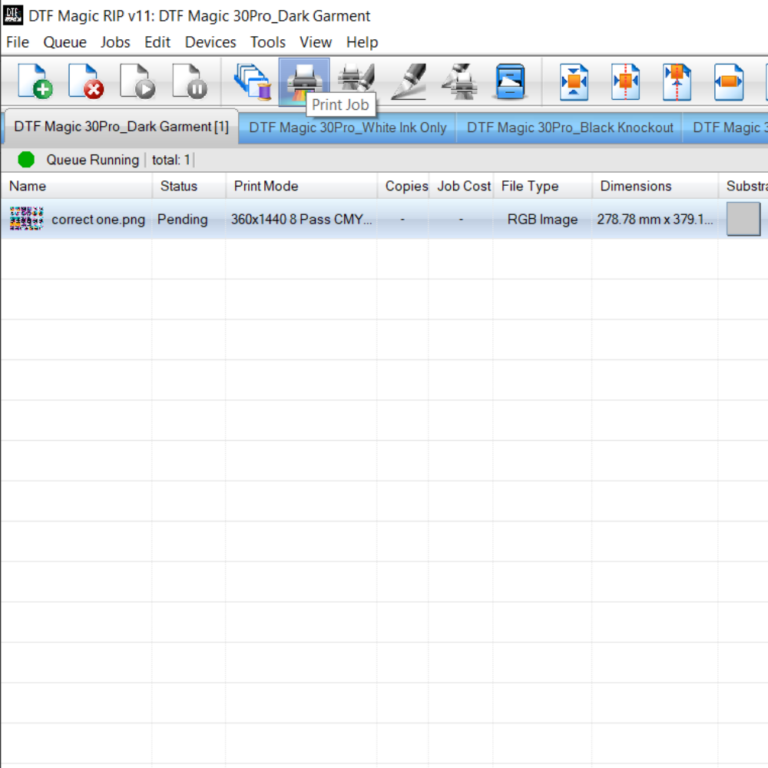Click the center image on page icon
This screenshot has height=768, width=768.
[x=574, y=81]
